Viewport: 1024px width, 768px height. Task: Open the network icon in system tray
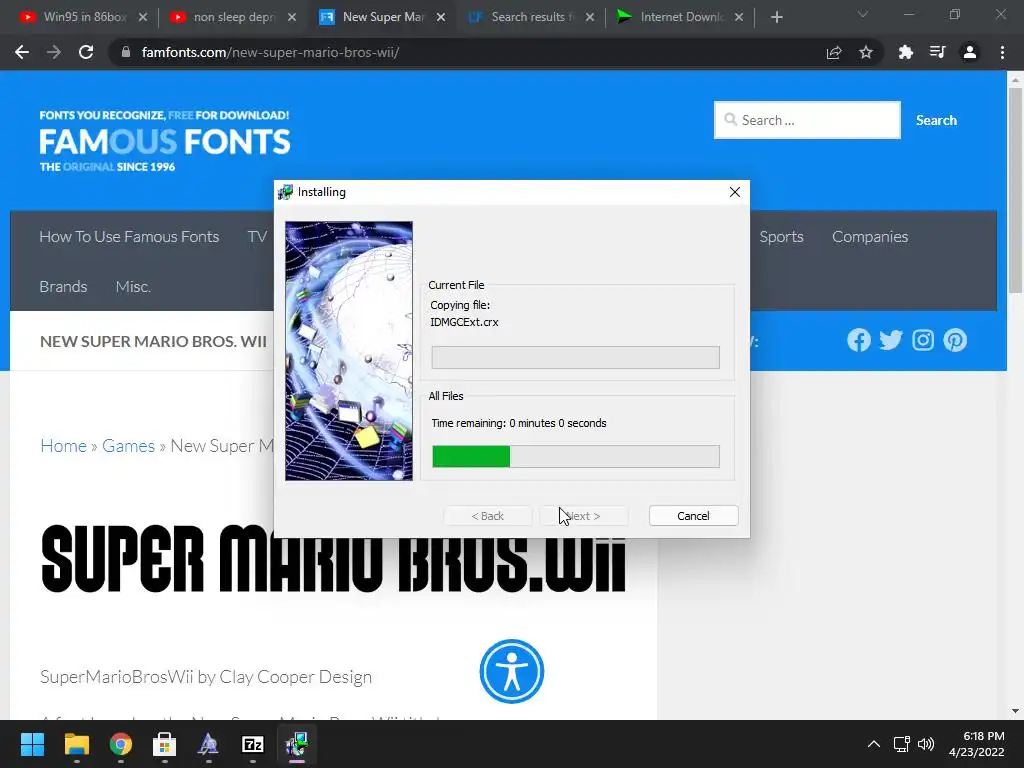tap(902, 744)
